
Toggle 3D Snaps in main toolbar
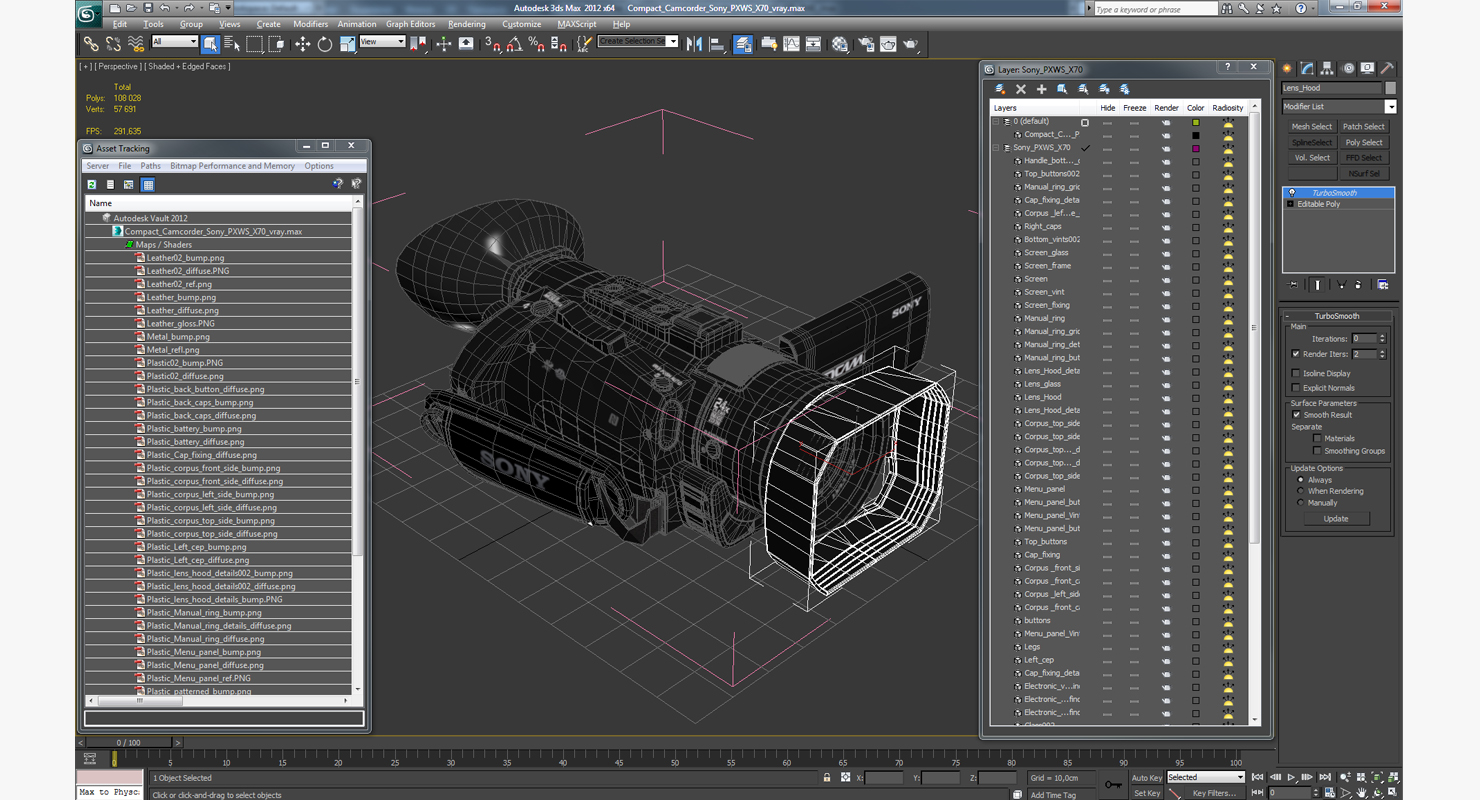coord(492,44)
